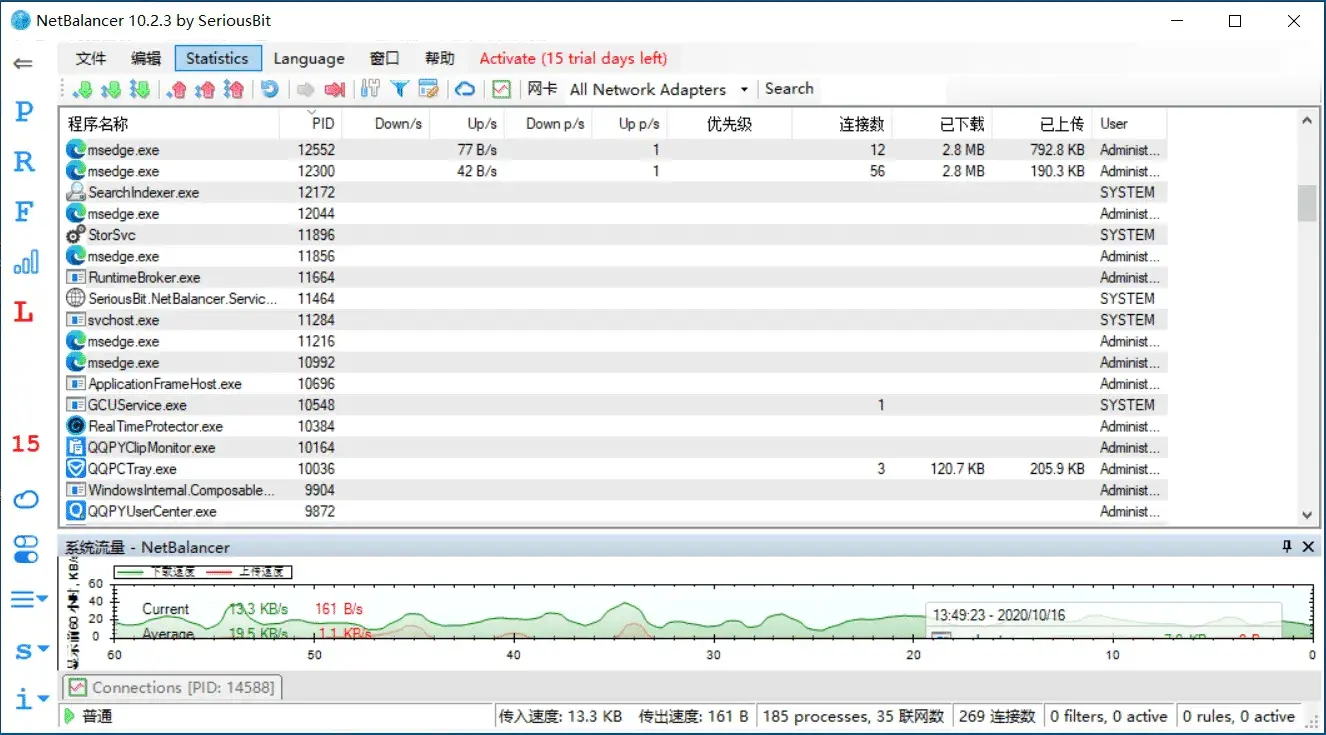Select the ApplicationFrameHost.exe row
Image resolution: width=1326 pixels, height=735 pixels.
coord(613,384)
